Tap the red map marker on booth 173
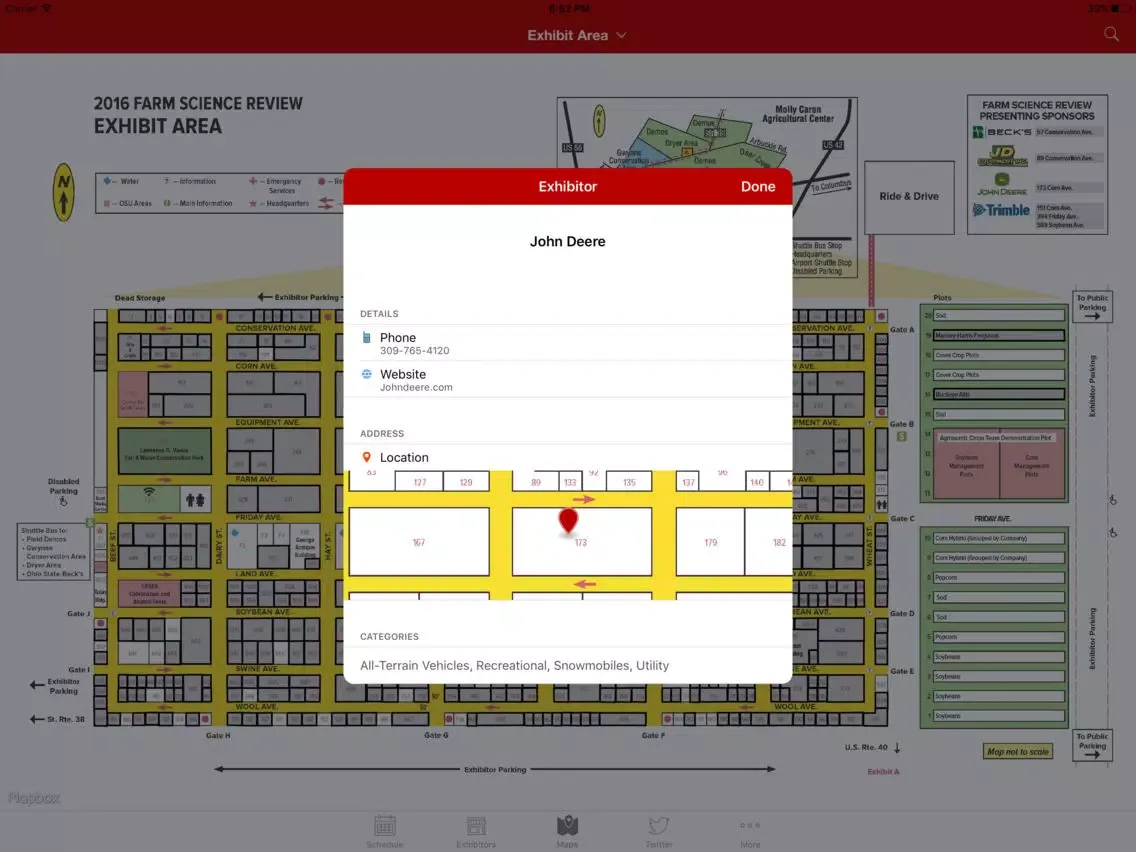The height and width of the screenshot is (852, 1136). pyautogui.click(x=568, y=521)
